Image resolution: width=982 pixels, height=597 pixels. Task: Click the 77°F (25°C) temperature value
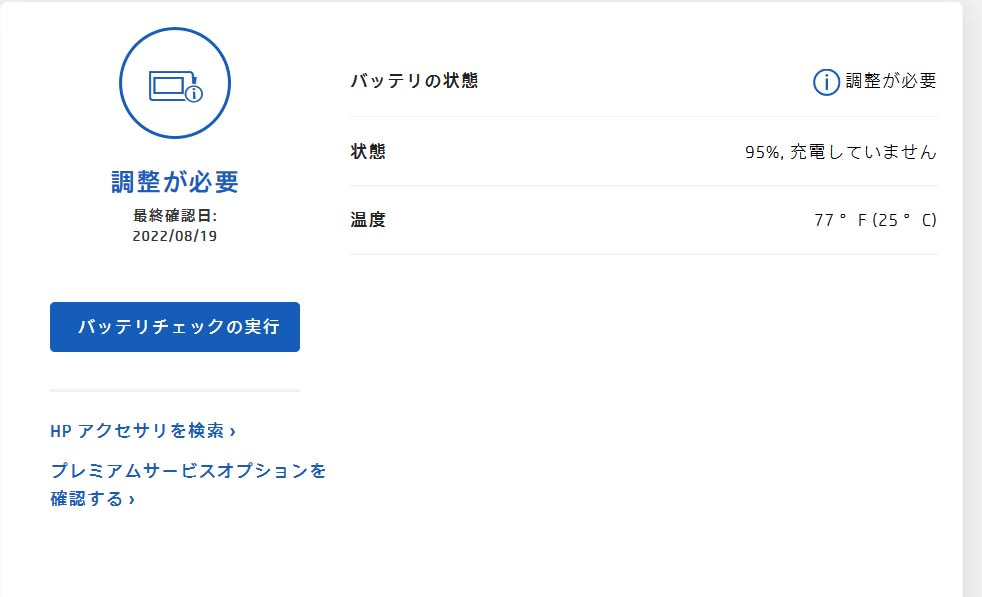(x=875, y=220)
